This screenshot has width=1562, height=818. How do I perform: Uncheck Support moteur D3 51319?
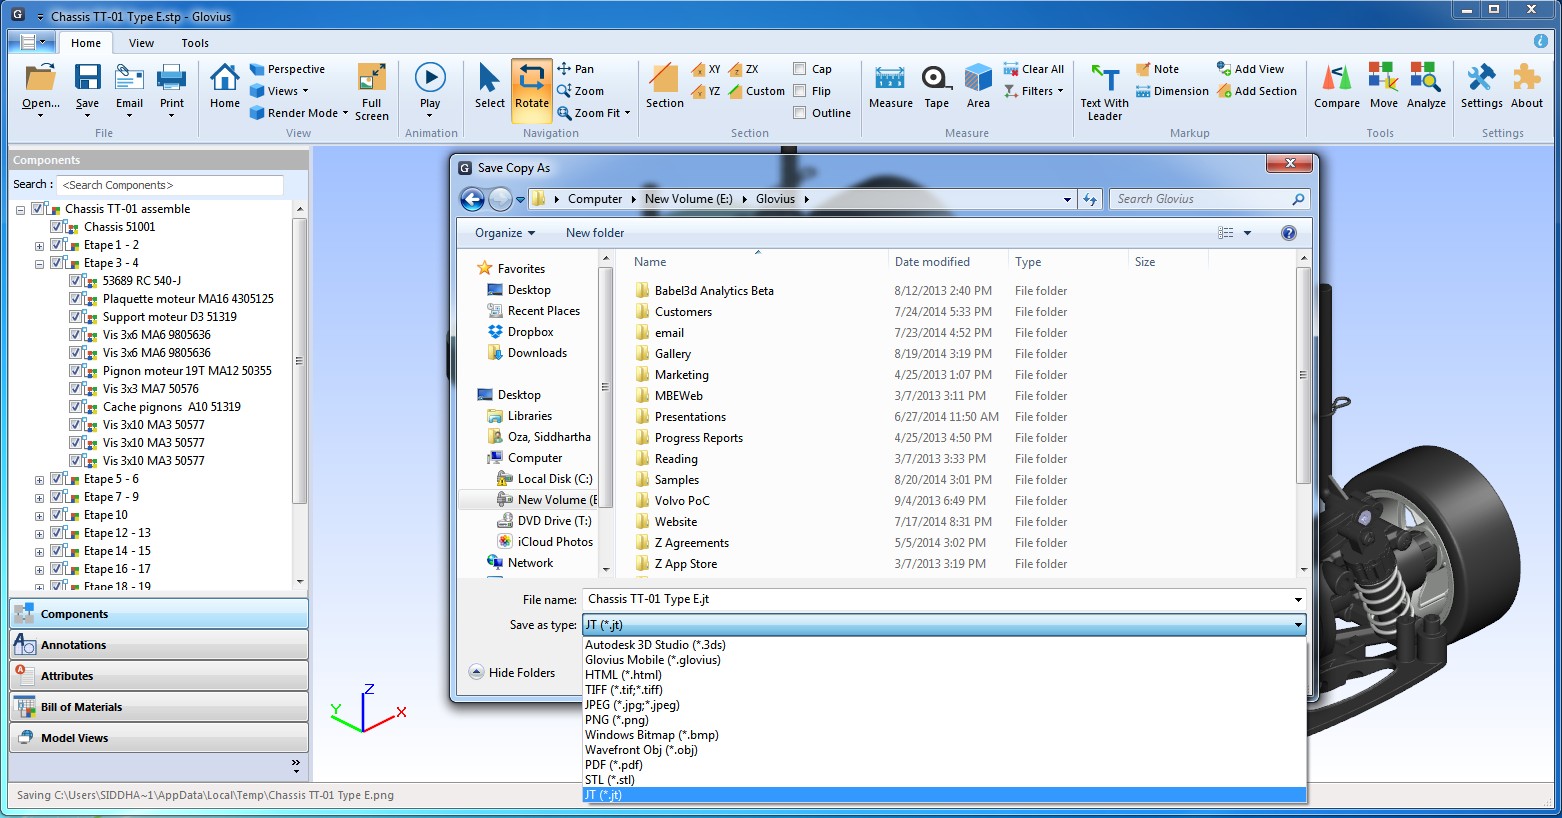[x=76, y=317]
